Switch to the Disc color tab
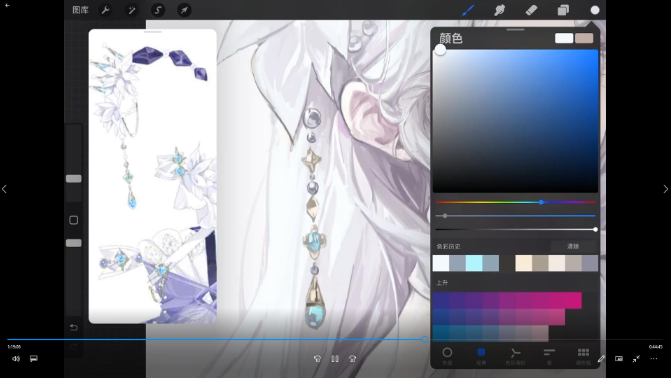 447,355
